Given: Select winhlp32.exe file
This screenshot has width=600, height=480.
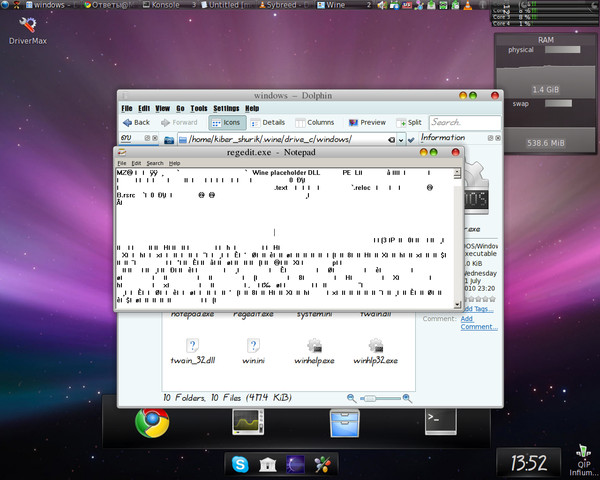Looking at the screenshot, I should click(x=375, y=351).
